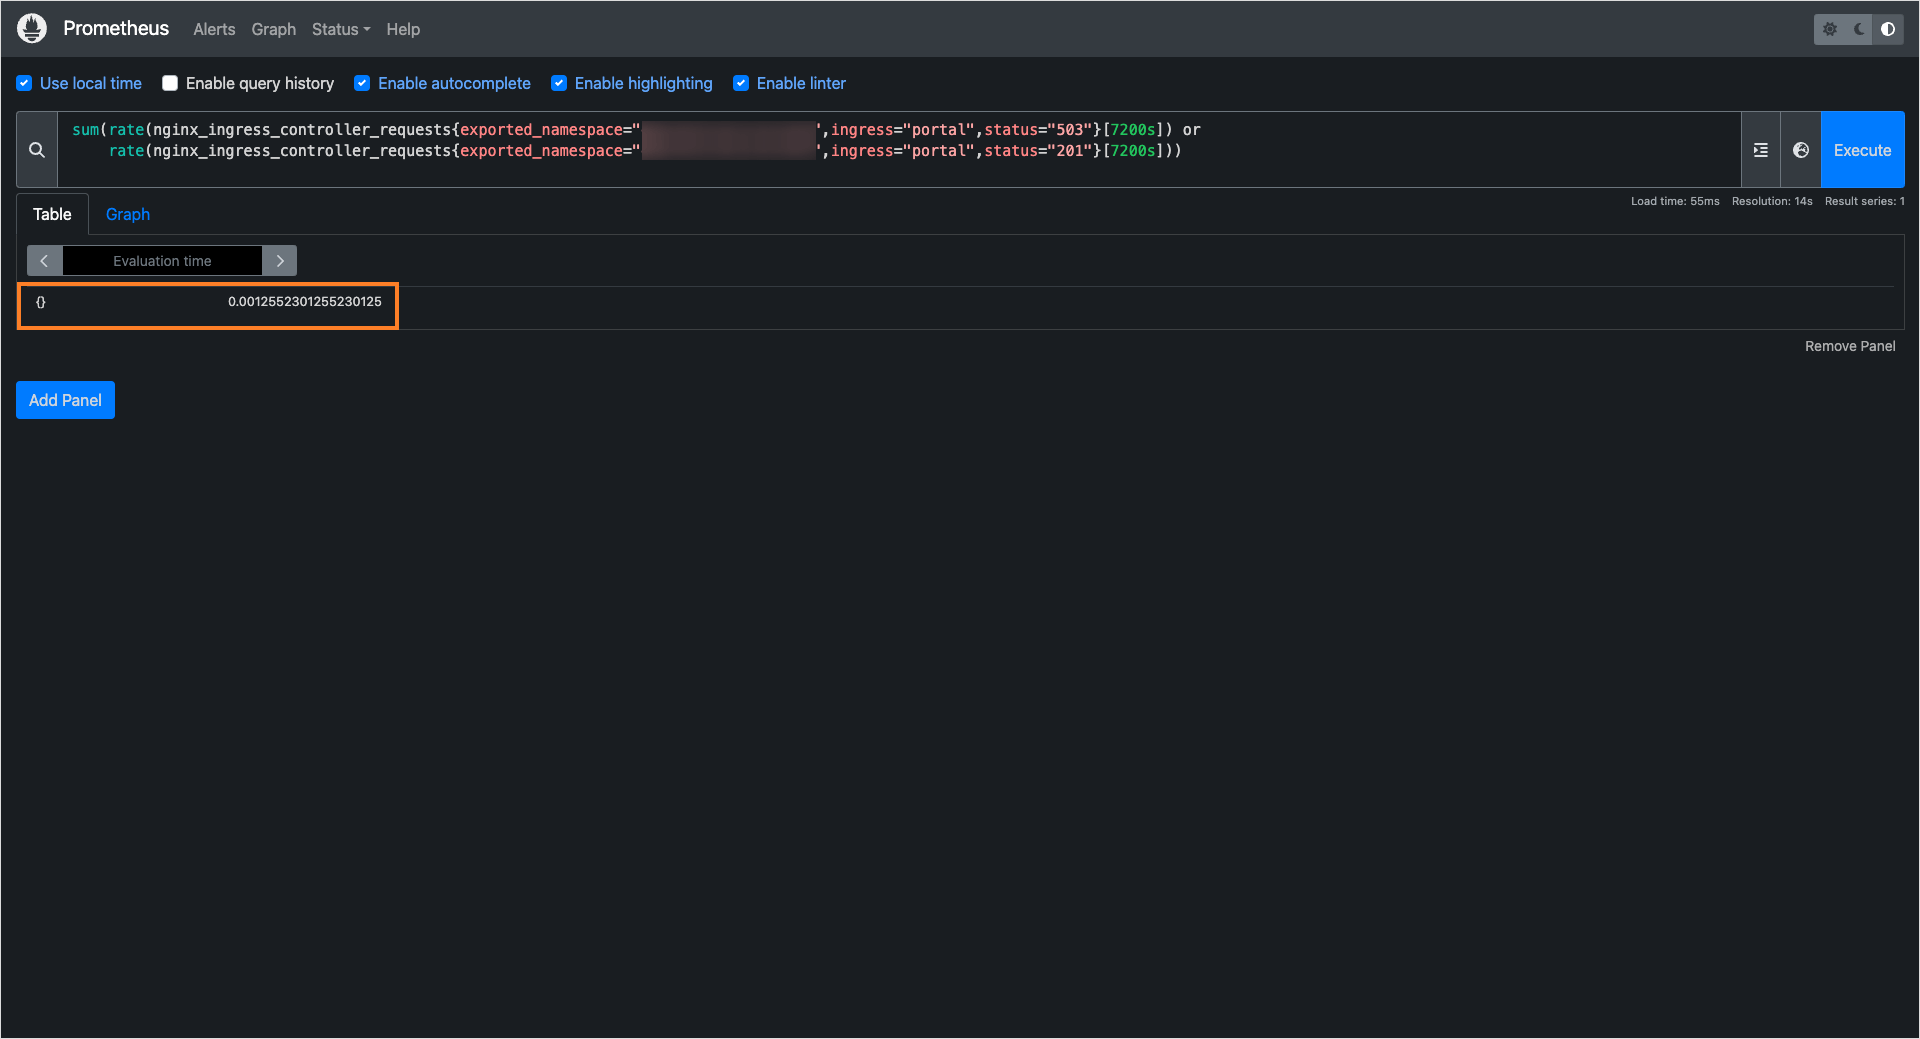
Task: Click the Execute button
Action: pos(1862,149)
